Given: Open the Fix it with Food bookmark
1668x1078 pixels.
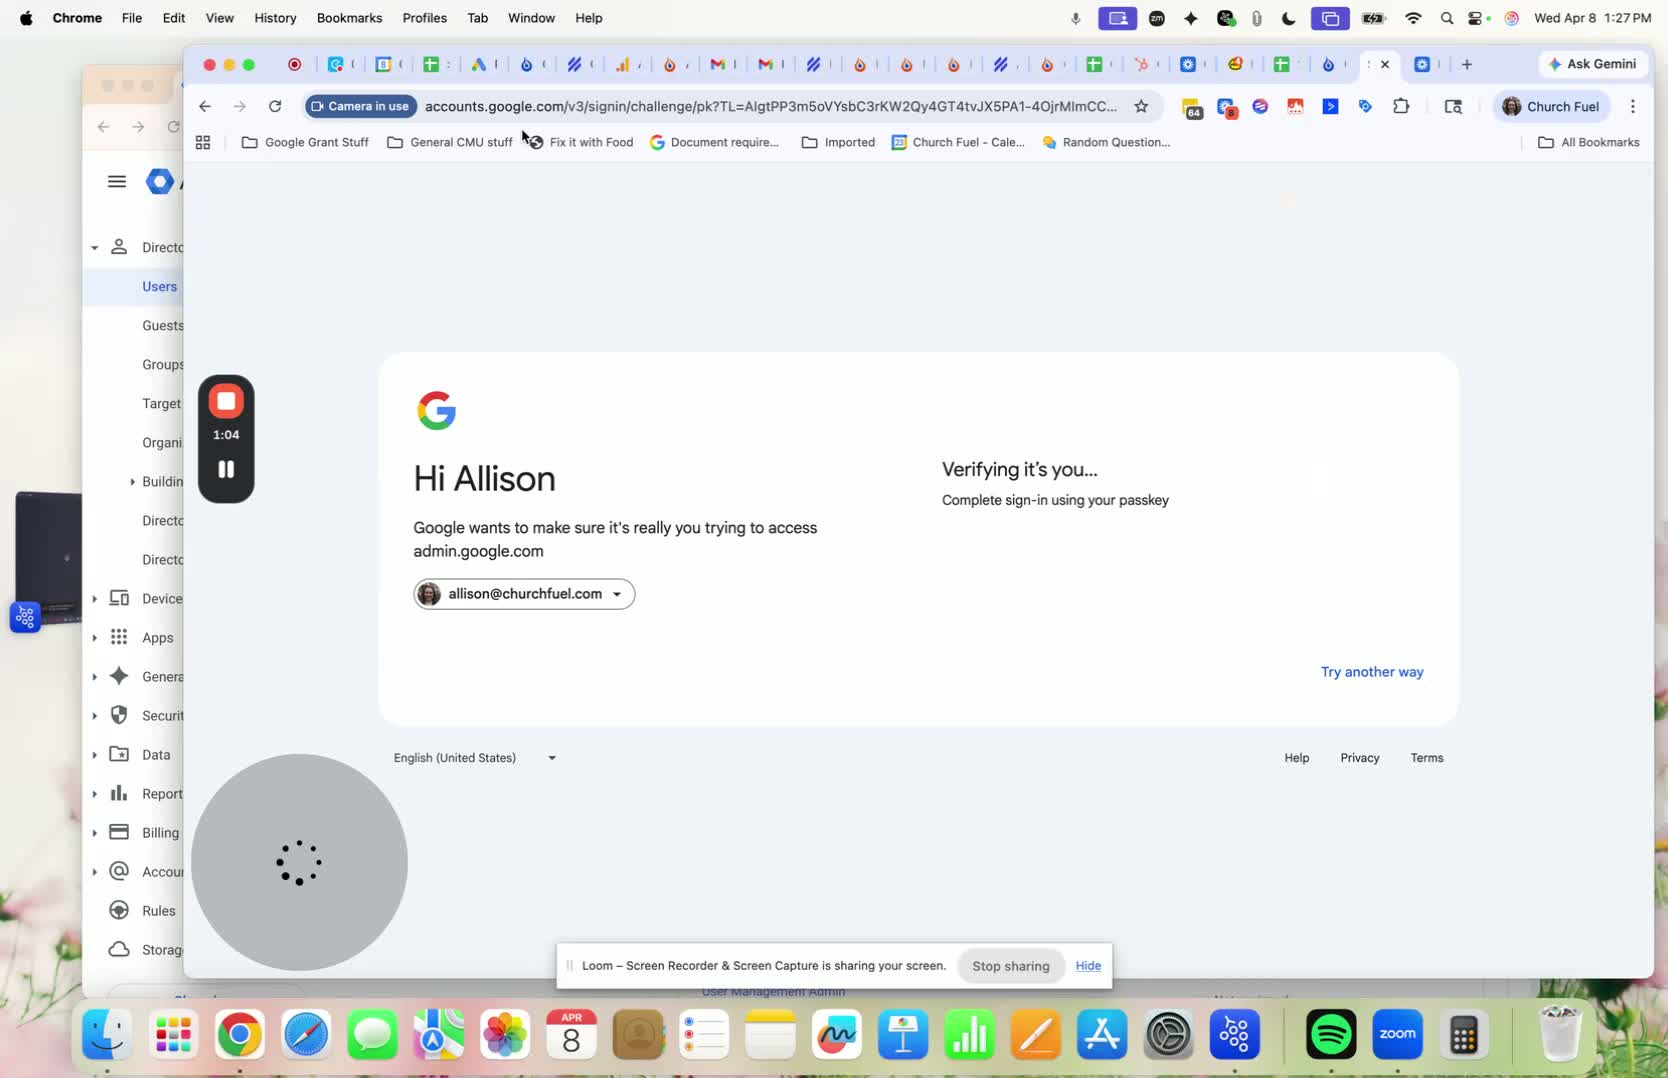Looking at the screenshot, I should pyautogui.click(x=581, y=142).
